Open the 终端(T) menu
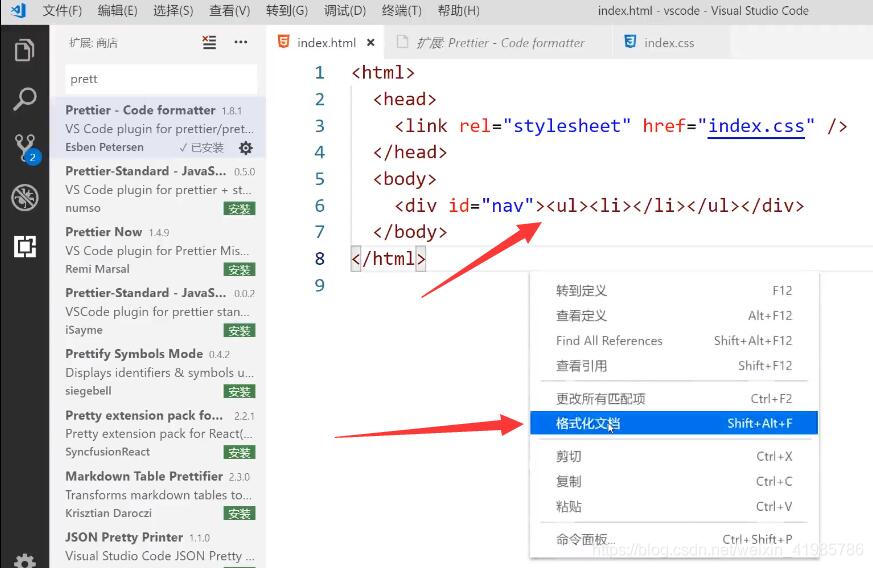Image resolution: width=873 pixels, height=568 pixels. pos(401,11)
